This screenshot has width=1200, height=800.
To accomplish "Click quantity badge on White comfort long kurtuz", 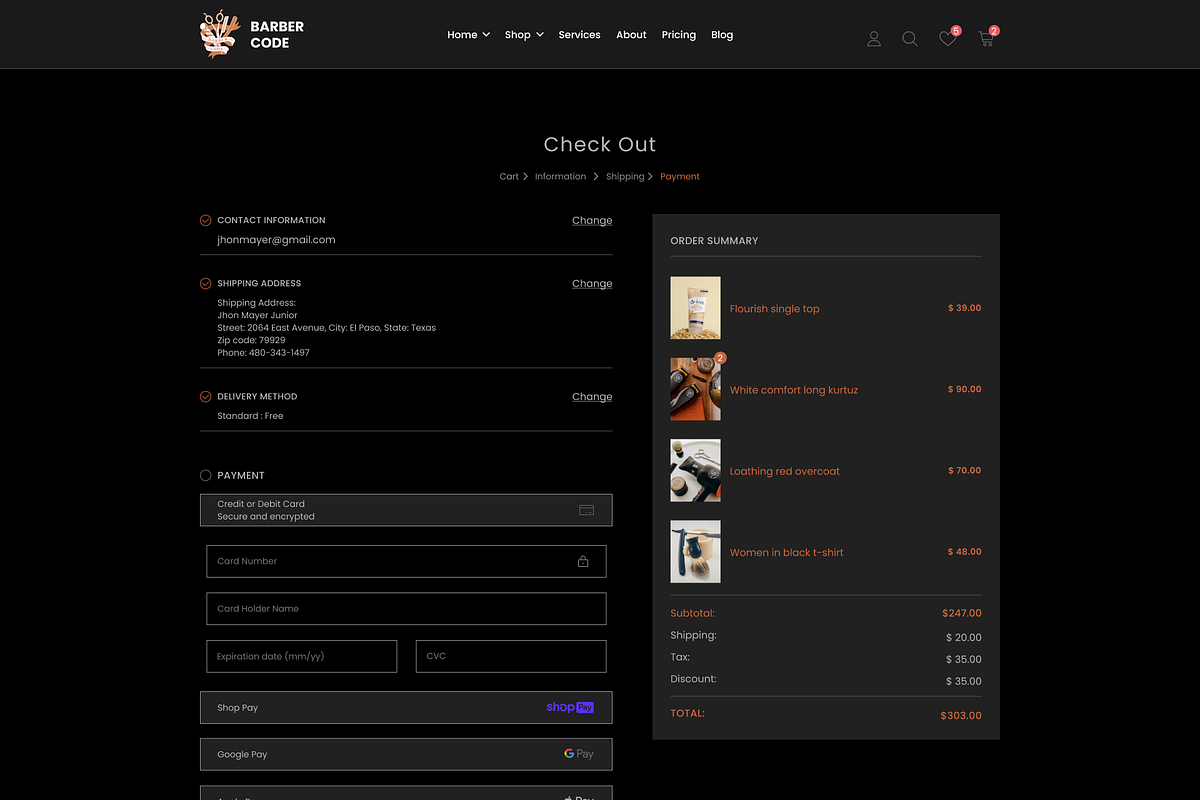I will tap(720, 358).
